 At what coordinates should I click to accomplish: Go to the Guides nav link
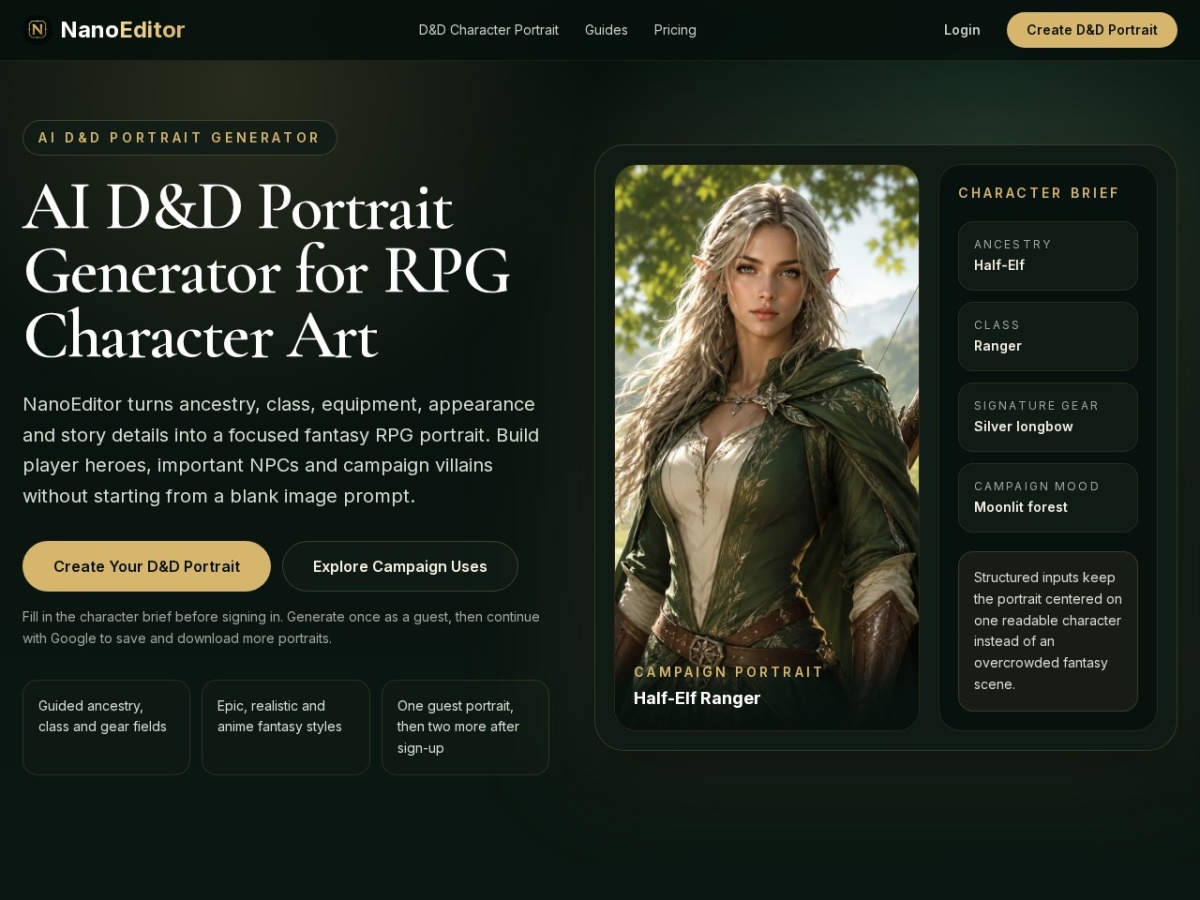pyautogui.click(x=606, y=30)
